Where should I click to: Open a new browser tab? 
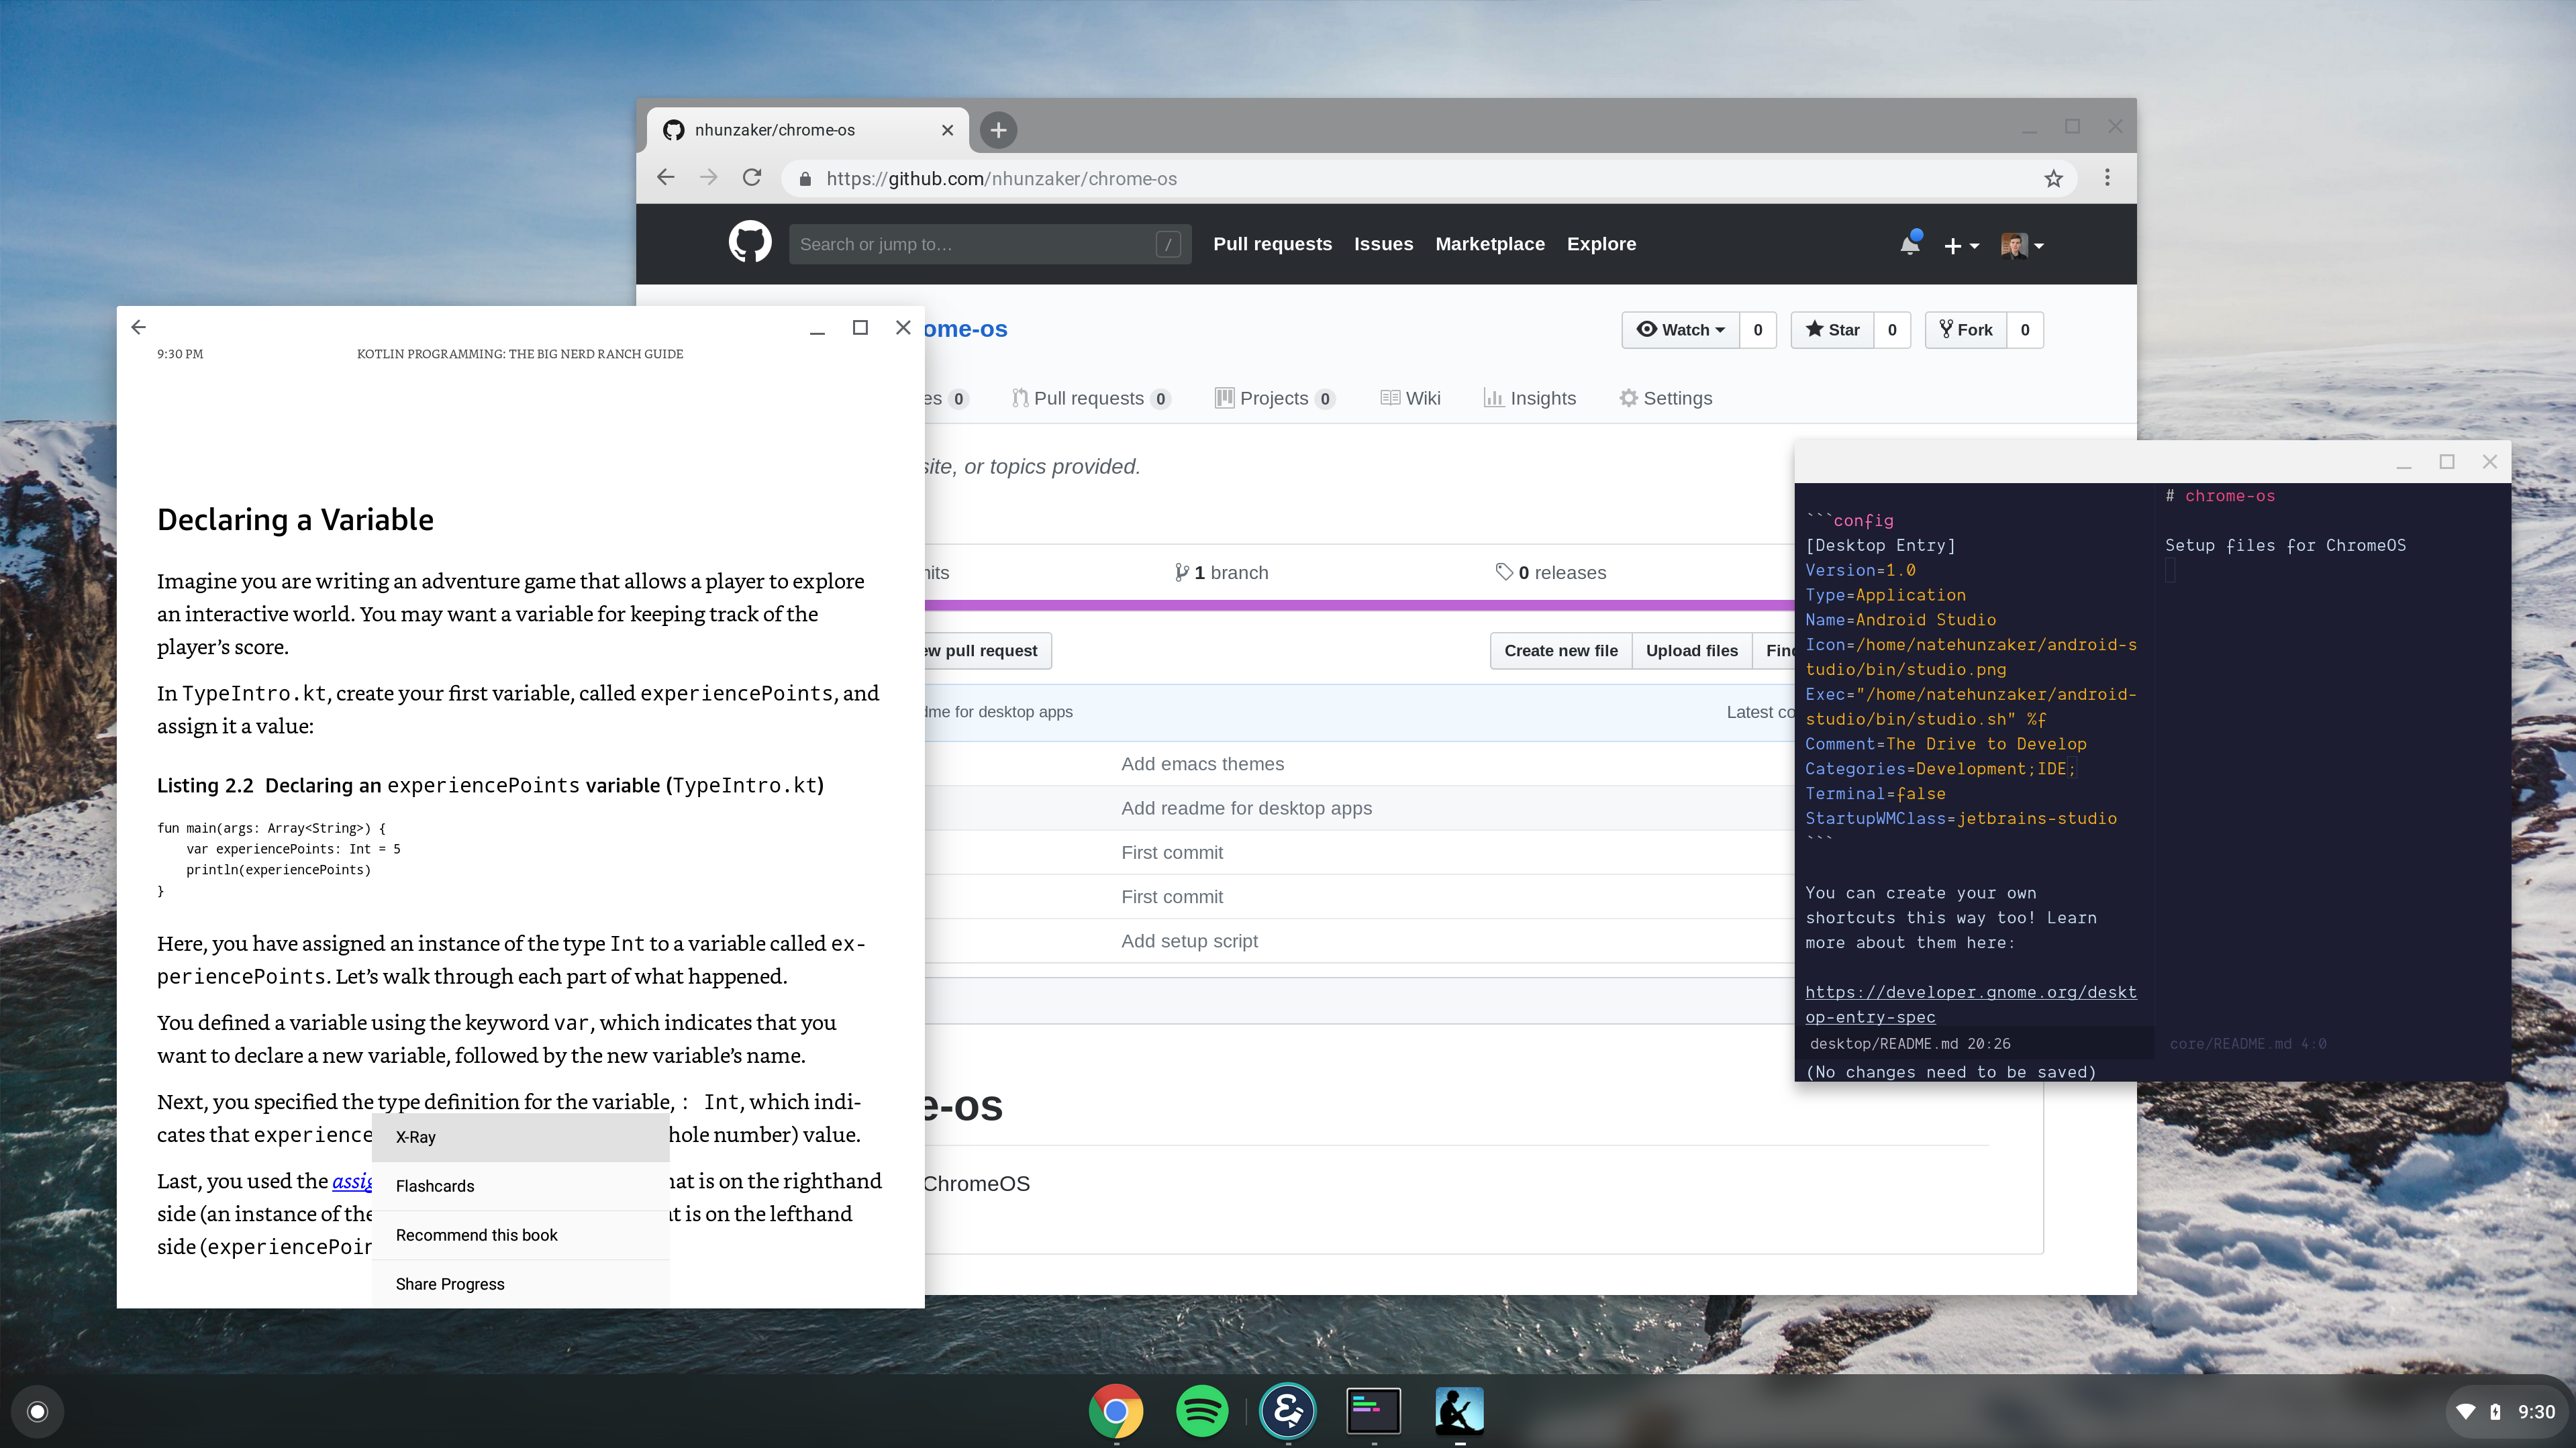click(x=997, y=130)
